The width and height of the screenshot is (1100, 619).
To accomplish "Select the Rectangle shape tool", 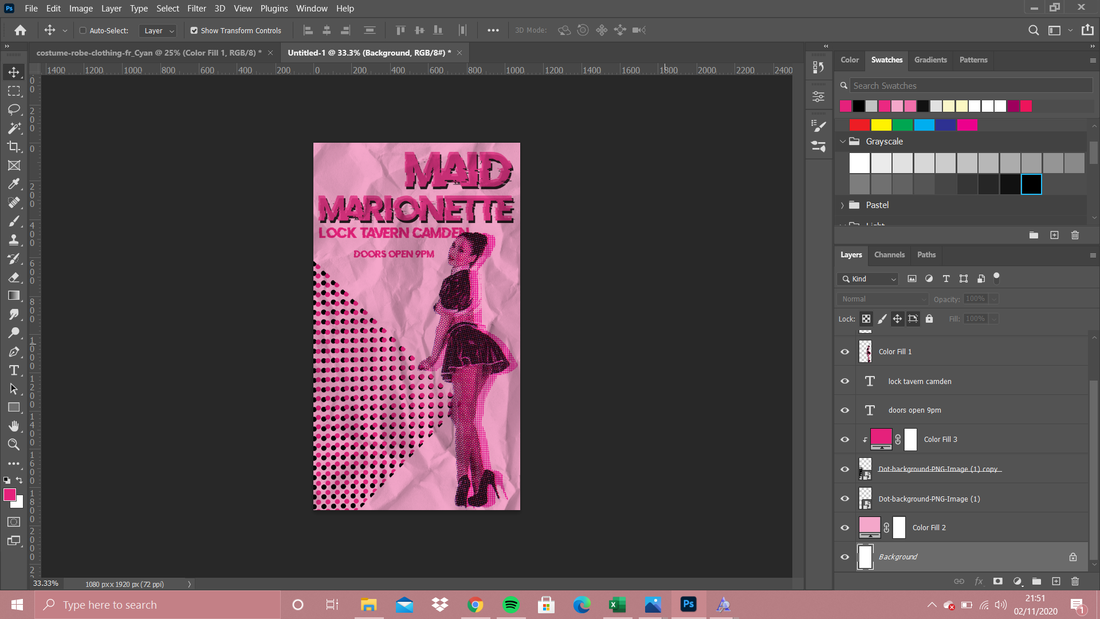I will click(13, 407).
